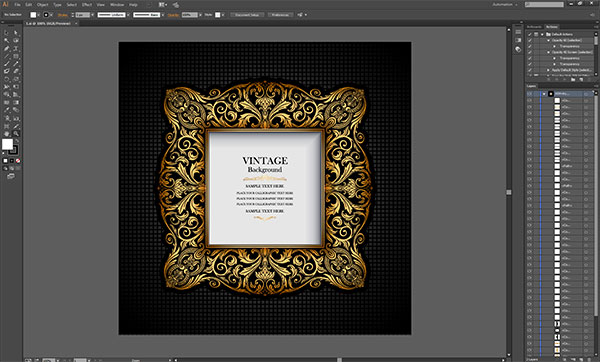600x362 pixels.
Task: Select the Blob Brush tool
Action: pyautogui.click(x=7, y=71)
